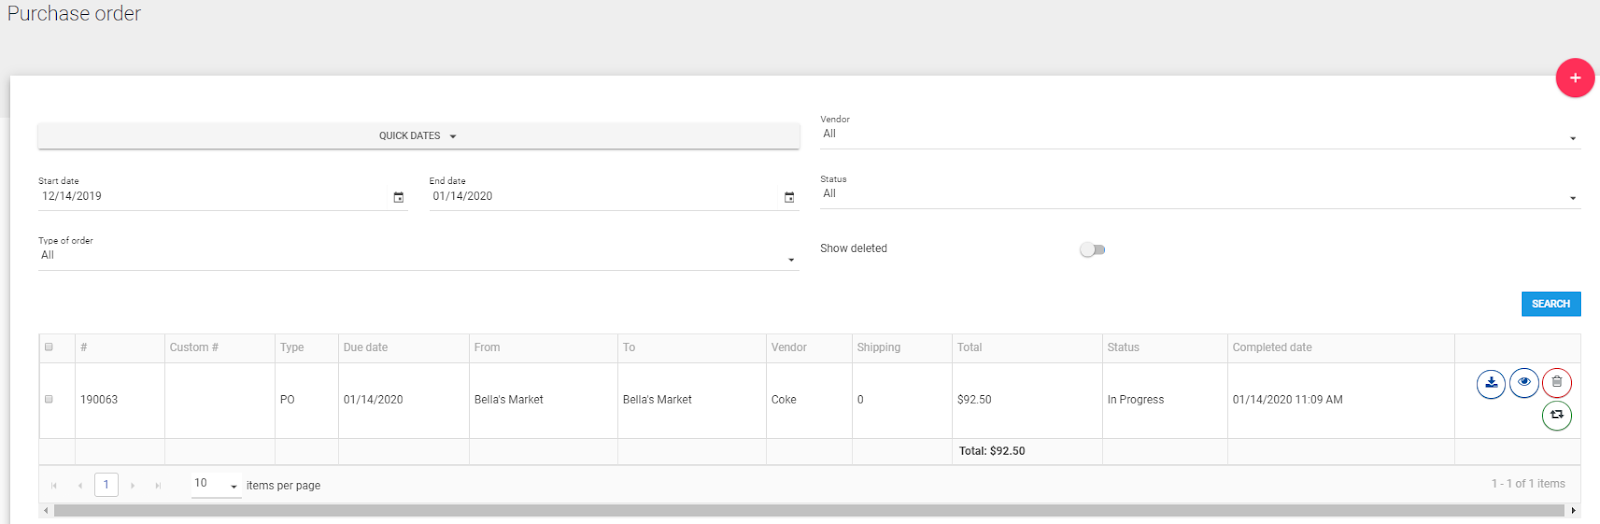Delete purchase order 190063
The height and width of the screenshot is (524, 1600).
(x=1557, y=383)
